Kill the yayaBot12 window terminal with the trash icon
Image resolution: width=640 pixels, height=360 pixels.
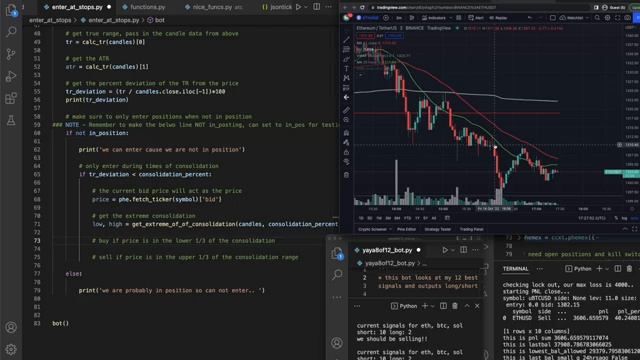[x=455, y=306]
